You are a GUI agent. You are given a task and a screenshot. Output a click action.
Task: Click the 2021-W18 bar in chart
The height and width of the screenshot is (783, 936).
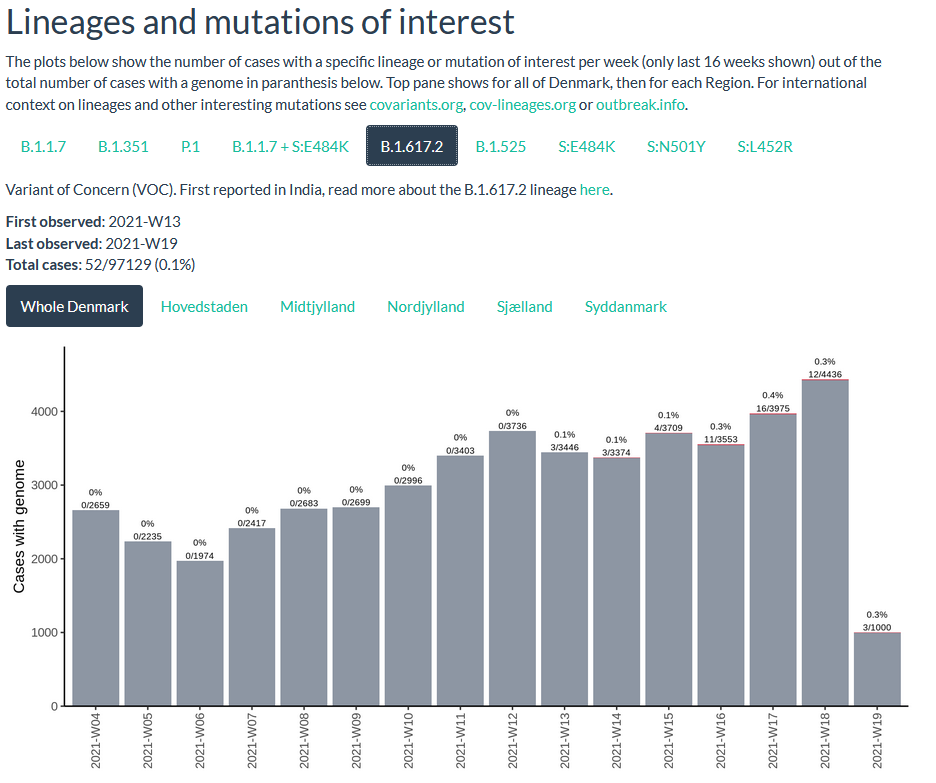coord(825,543)
